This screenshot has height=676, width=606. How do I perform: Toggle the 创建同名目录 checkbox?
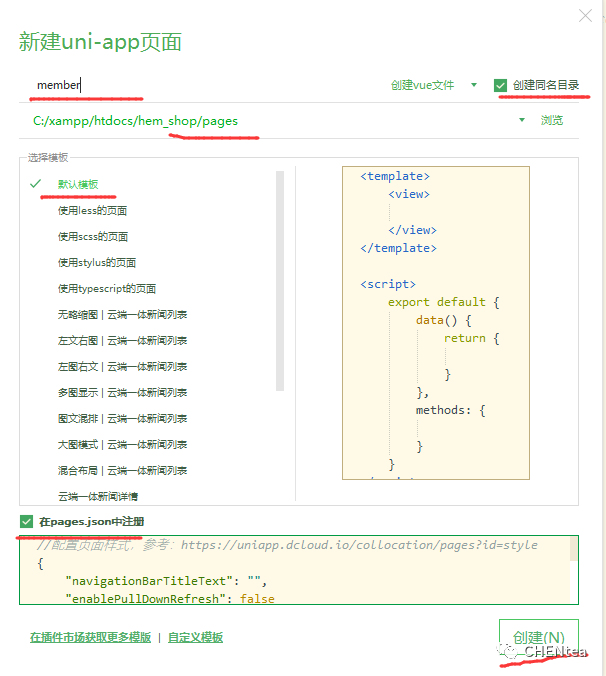(x=500, y=85)
